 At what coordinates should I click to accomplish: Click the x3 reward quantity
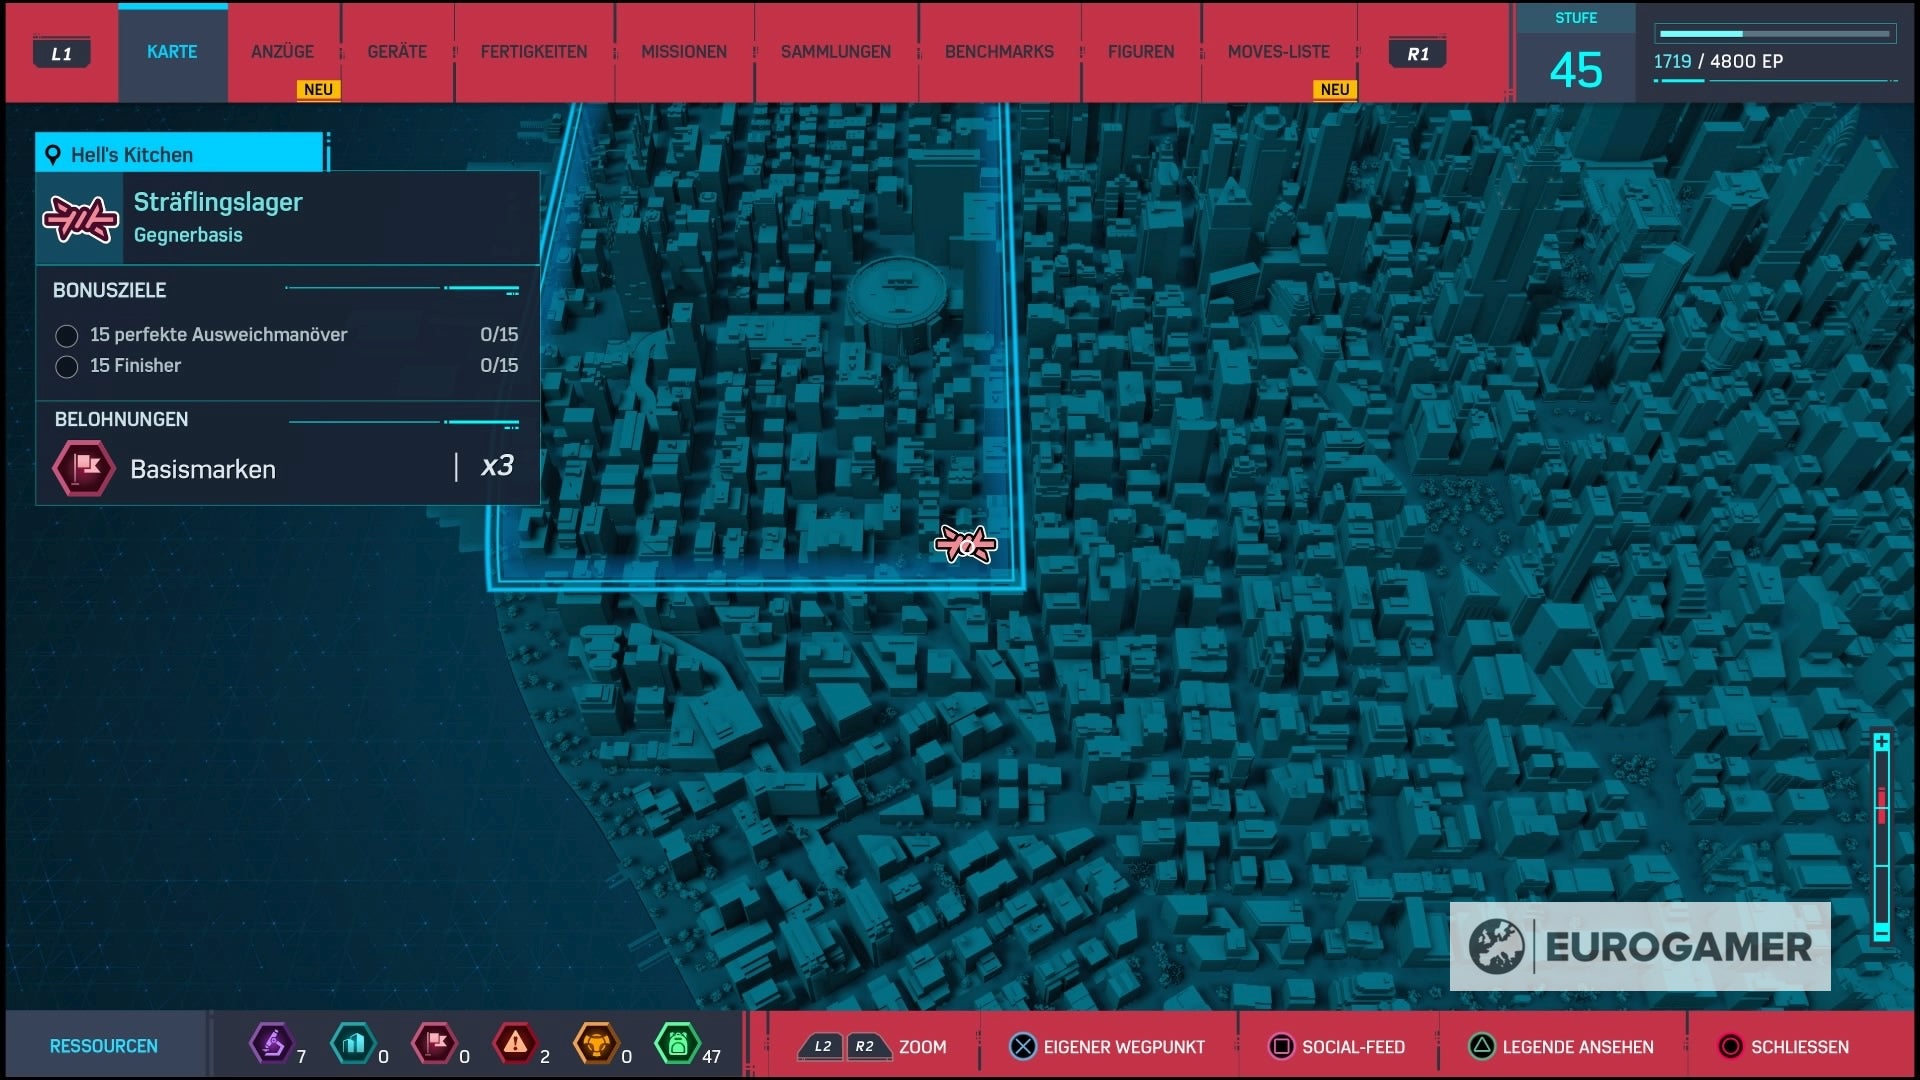coord(497,466)
